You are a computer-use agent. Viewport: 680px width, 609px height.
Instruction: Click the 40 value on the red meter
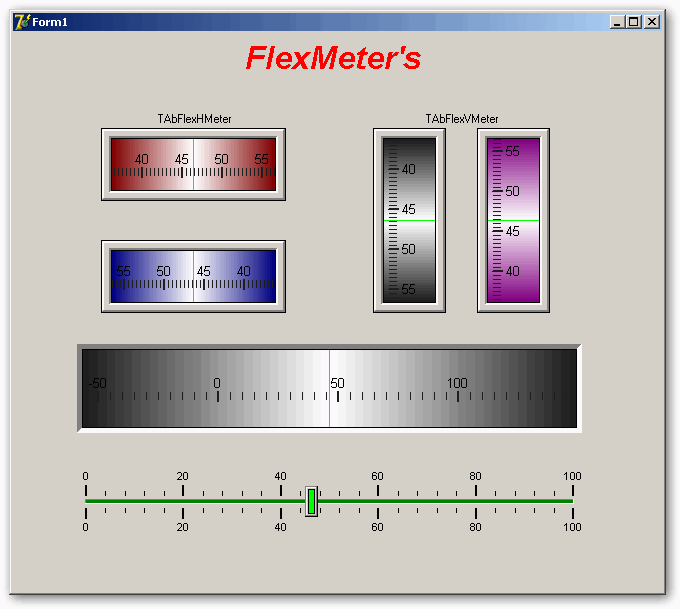coord(142,159)
